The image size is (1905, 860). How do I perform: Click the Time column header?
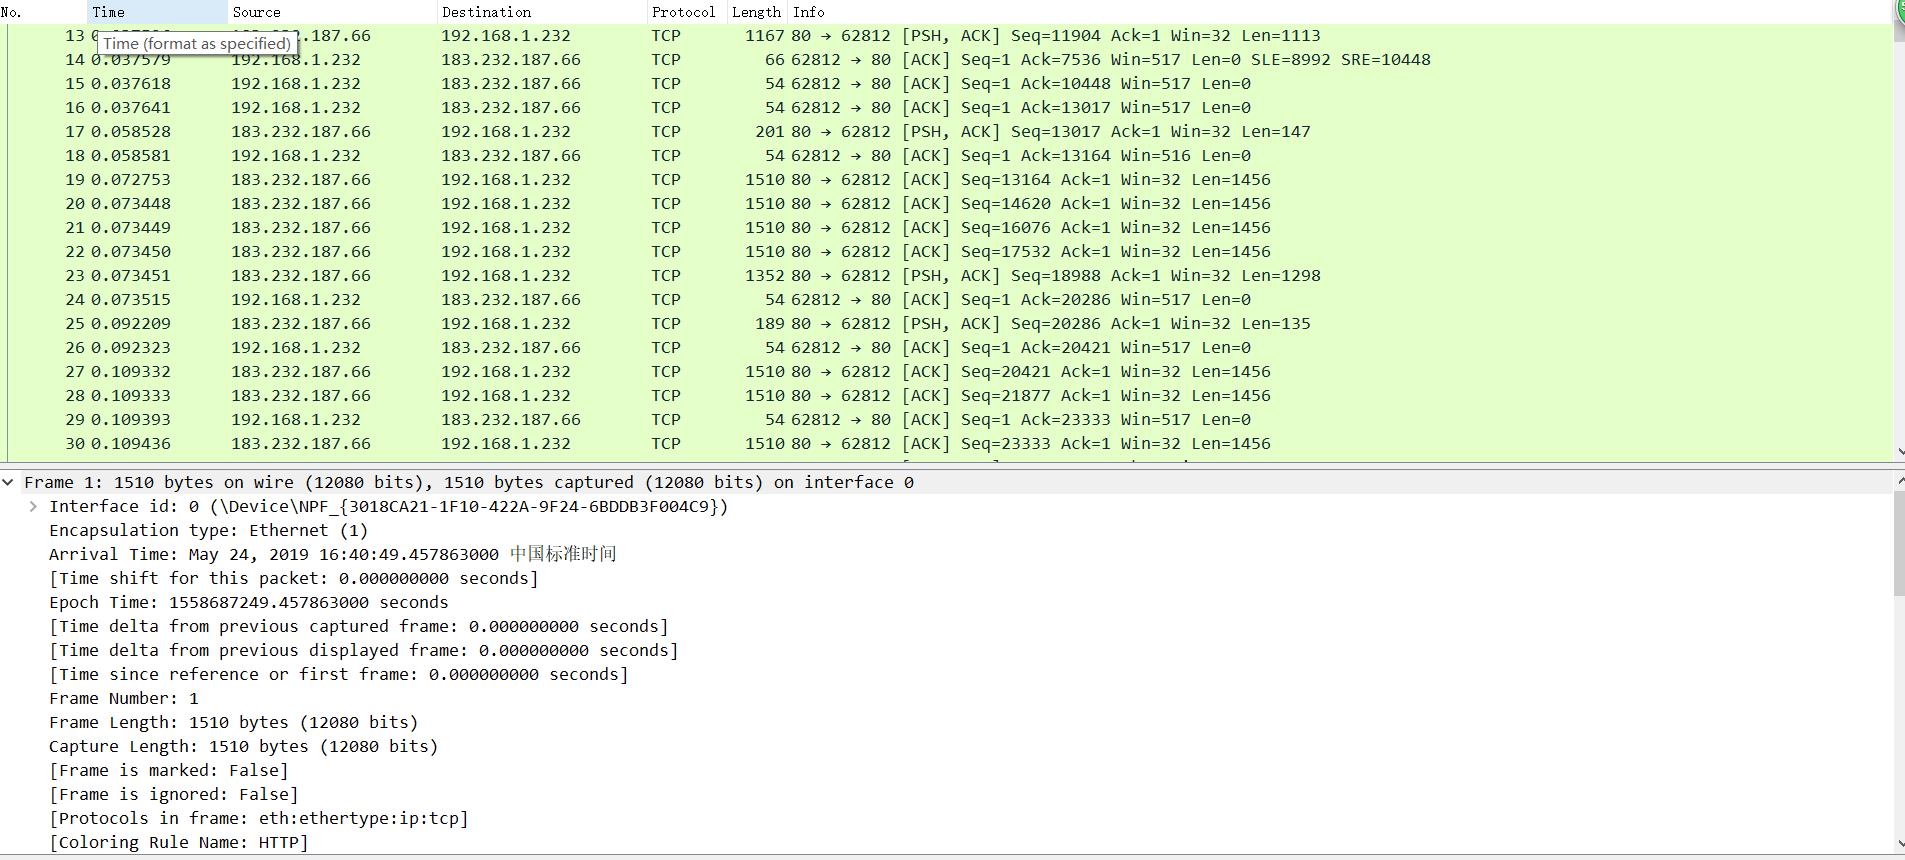(157, 12)
